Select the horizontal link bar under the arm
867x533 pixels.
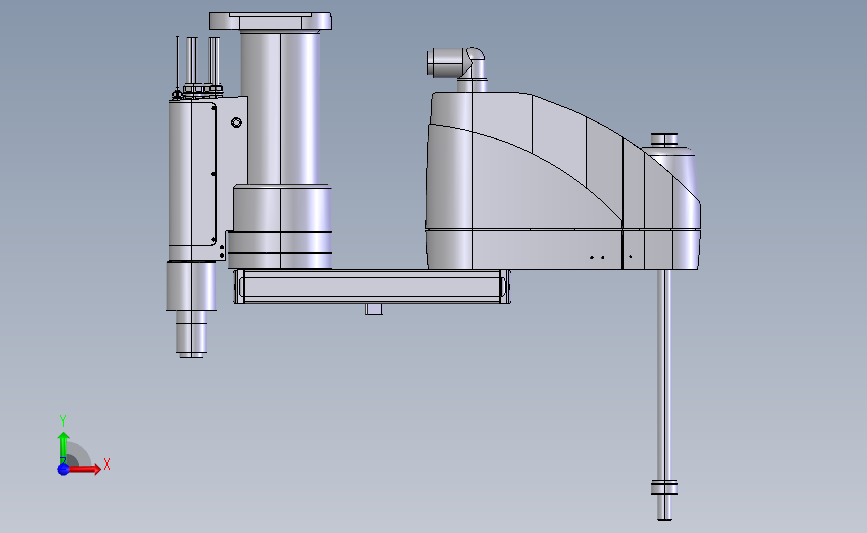click(372, 286)
